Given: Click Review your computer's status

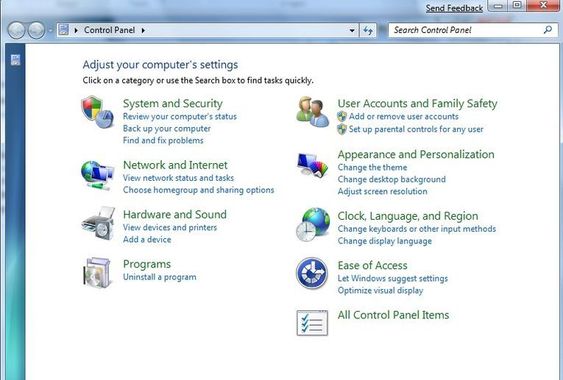Looking at the screenshot, I should coord(180,116).
